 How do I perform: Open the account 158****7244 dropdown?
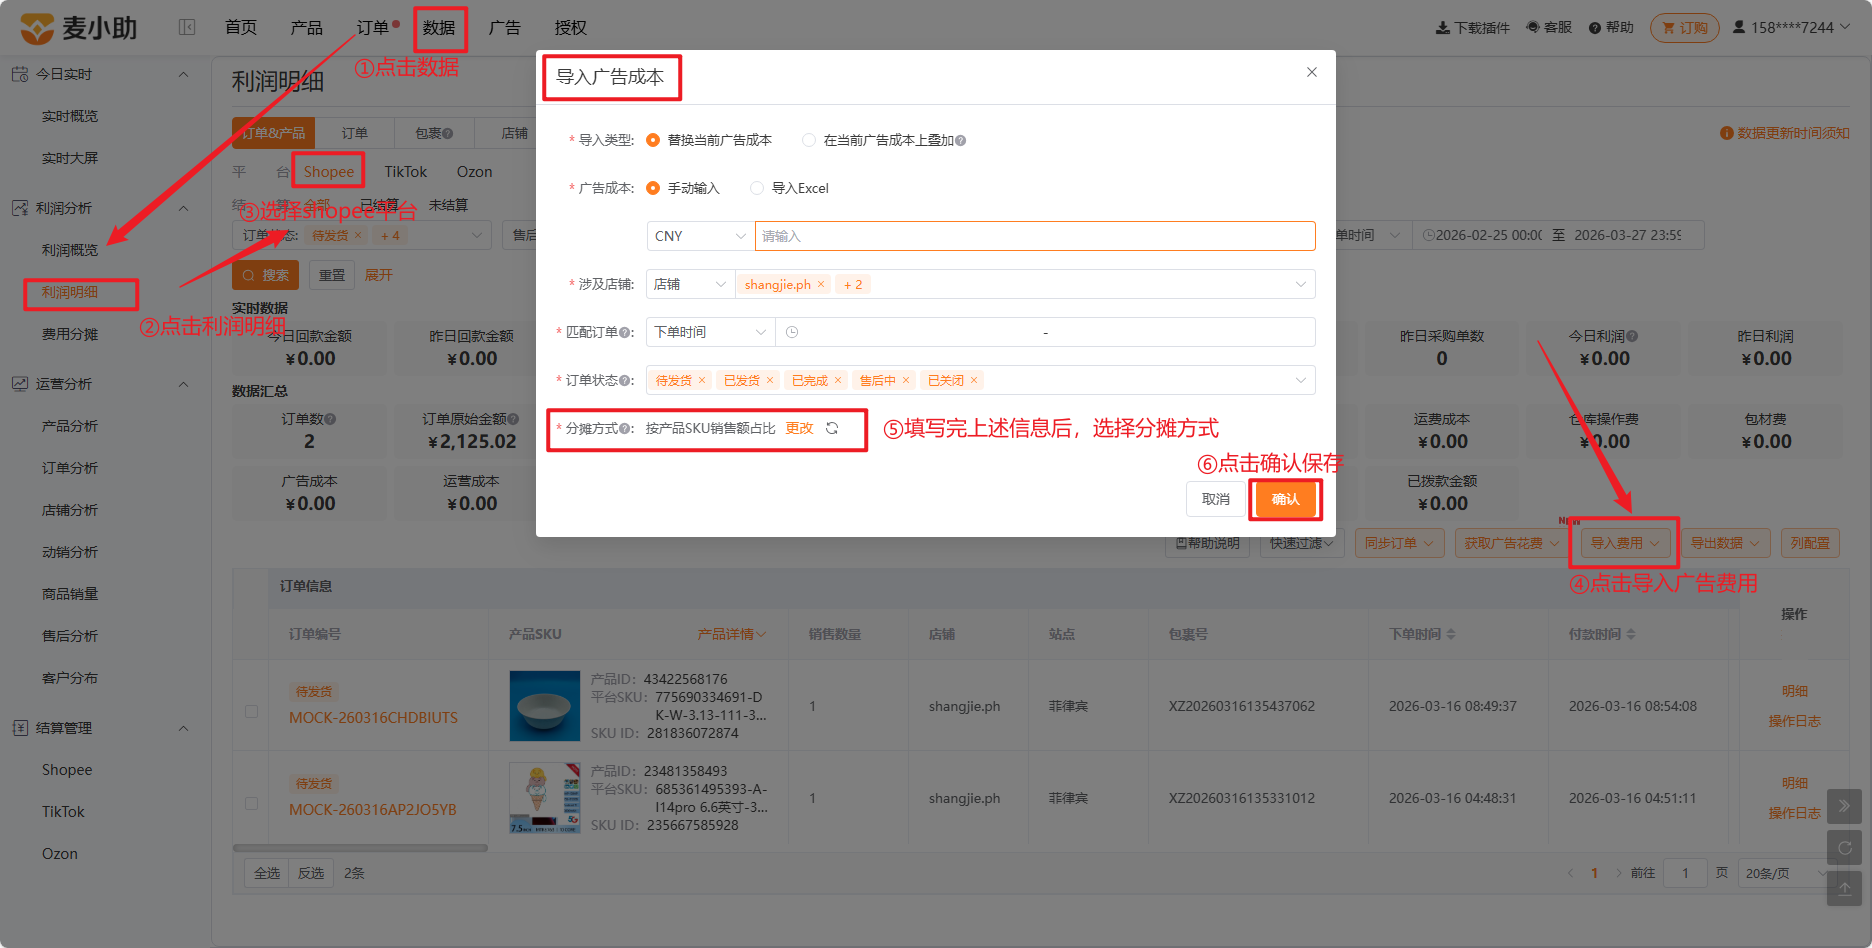click(1791, 27)
